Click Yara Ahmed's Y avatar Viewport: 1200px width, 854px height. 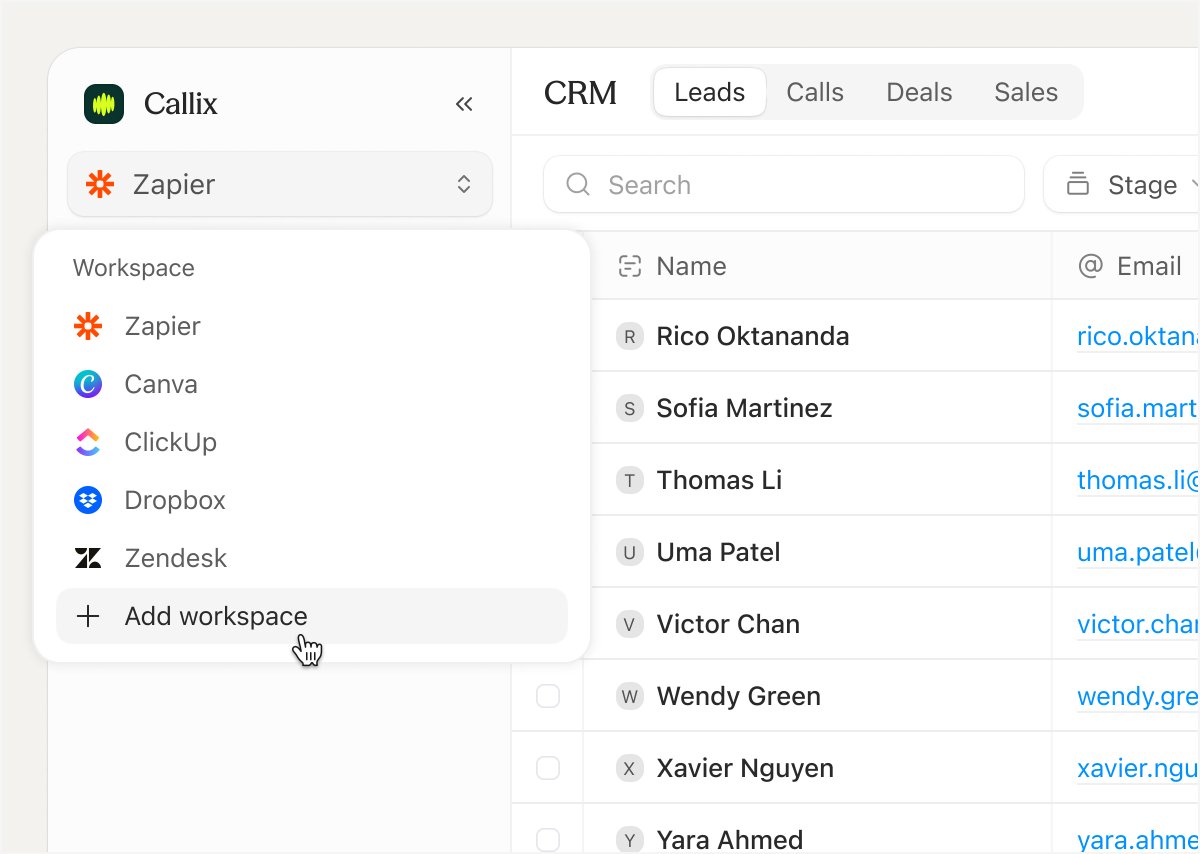coord(629,840)
